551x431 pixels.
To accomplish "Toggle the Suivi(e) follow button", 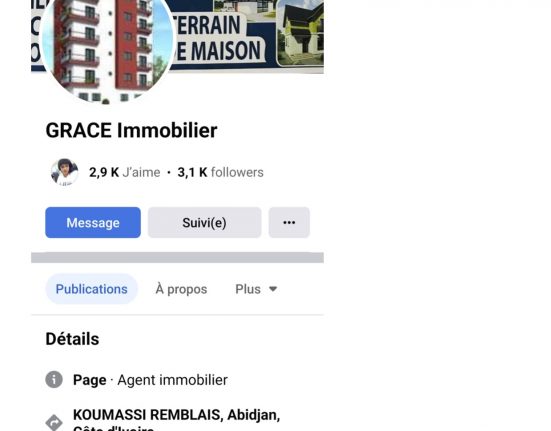I will tap(205, 222).
